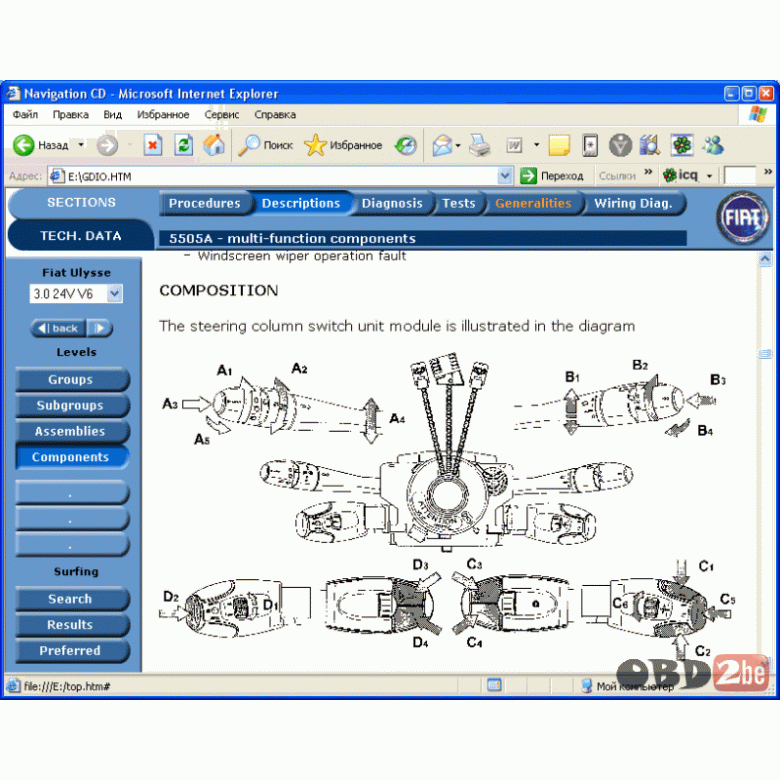Open the Файл menu
The height and width of the screenshot is (780, 780).
tap(25, 114)
